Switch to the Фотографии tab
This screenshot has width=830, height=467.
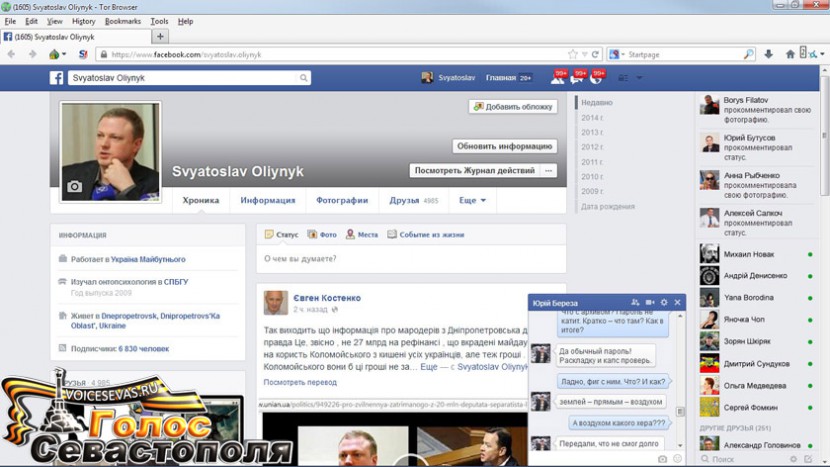click(342, 200)
